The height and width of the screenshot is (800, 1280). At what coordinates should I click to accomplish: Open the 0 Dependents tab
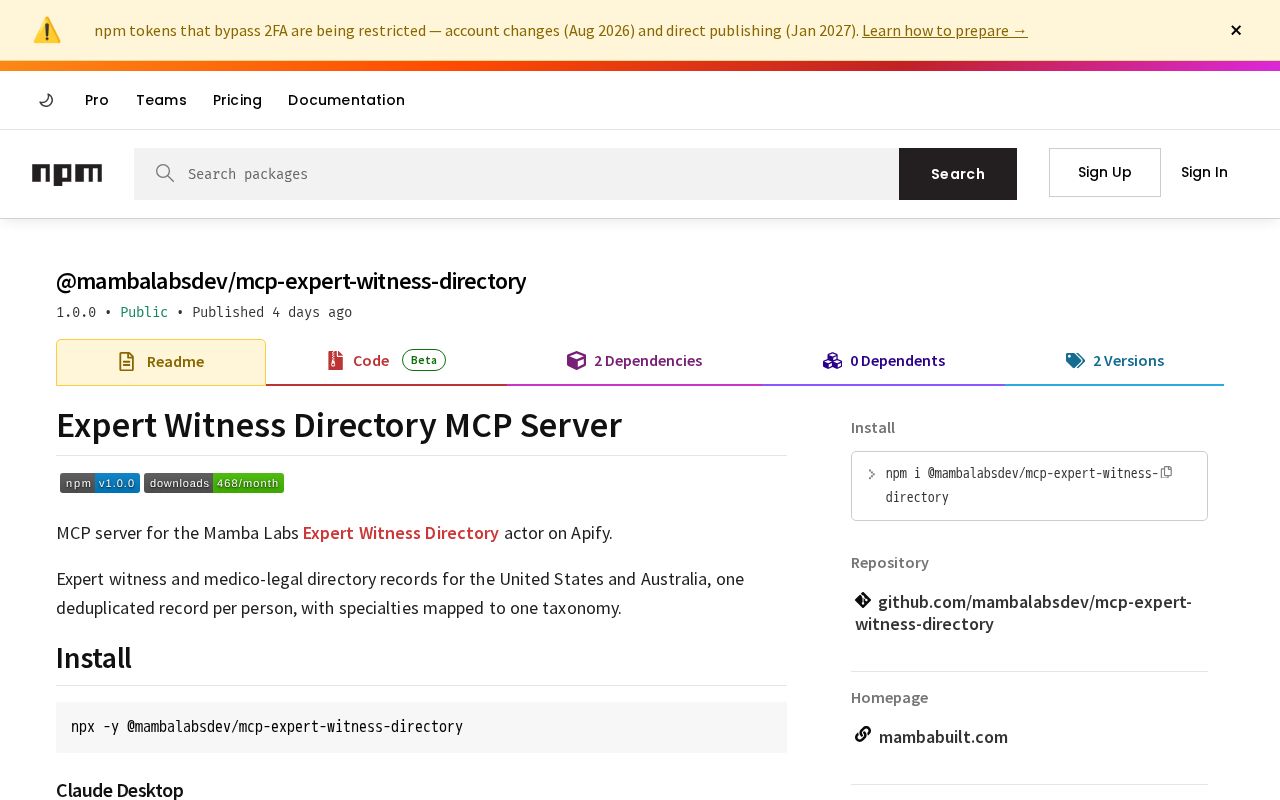click(884, 361)
